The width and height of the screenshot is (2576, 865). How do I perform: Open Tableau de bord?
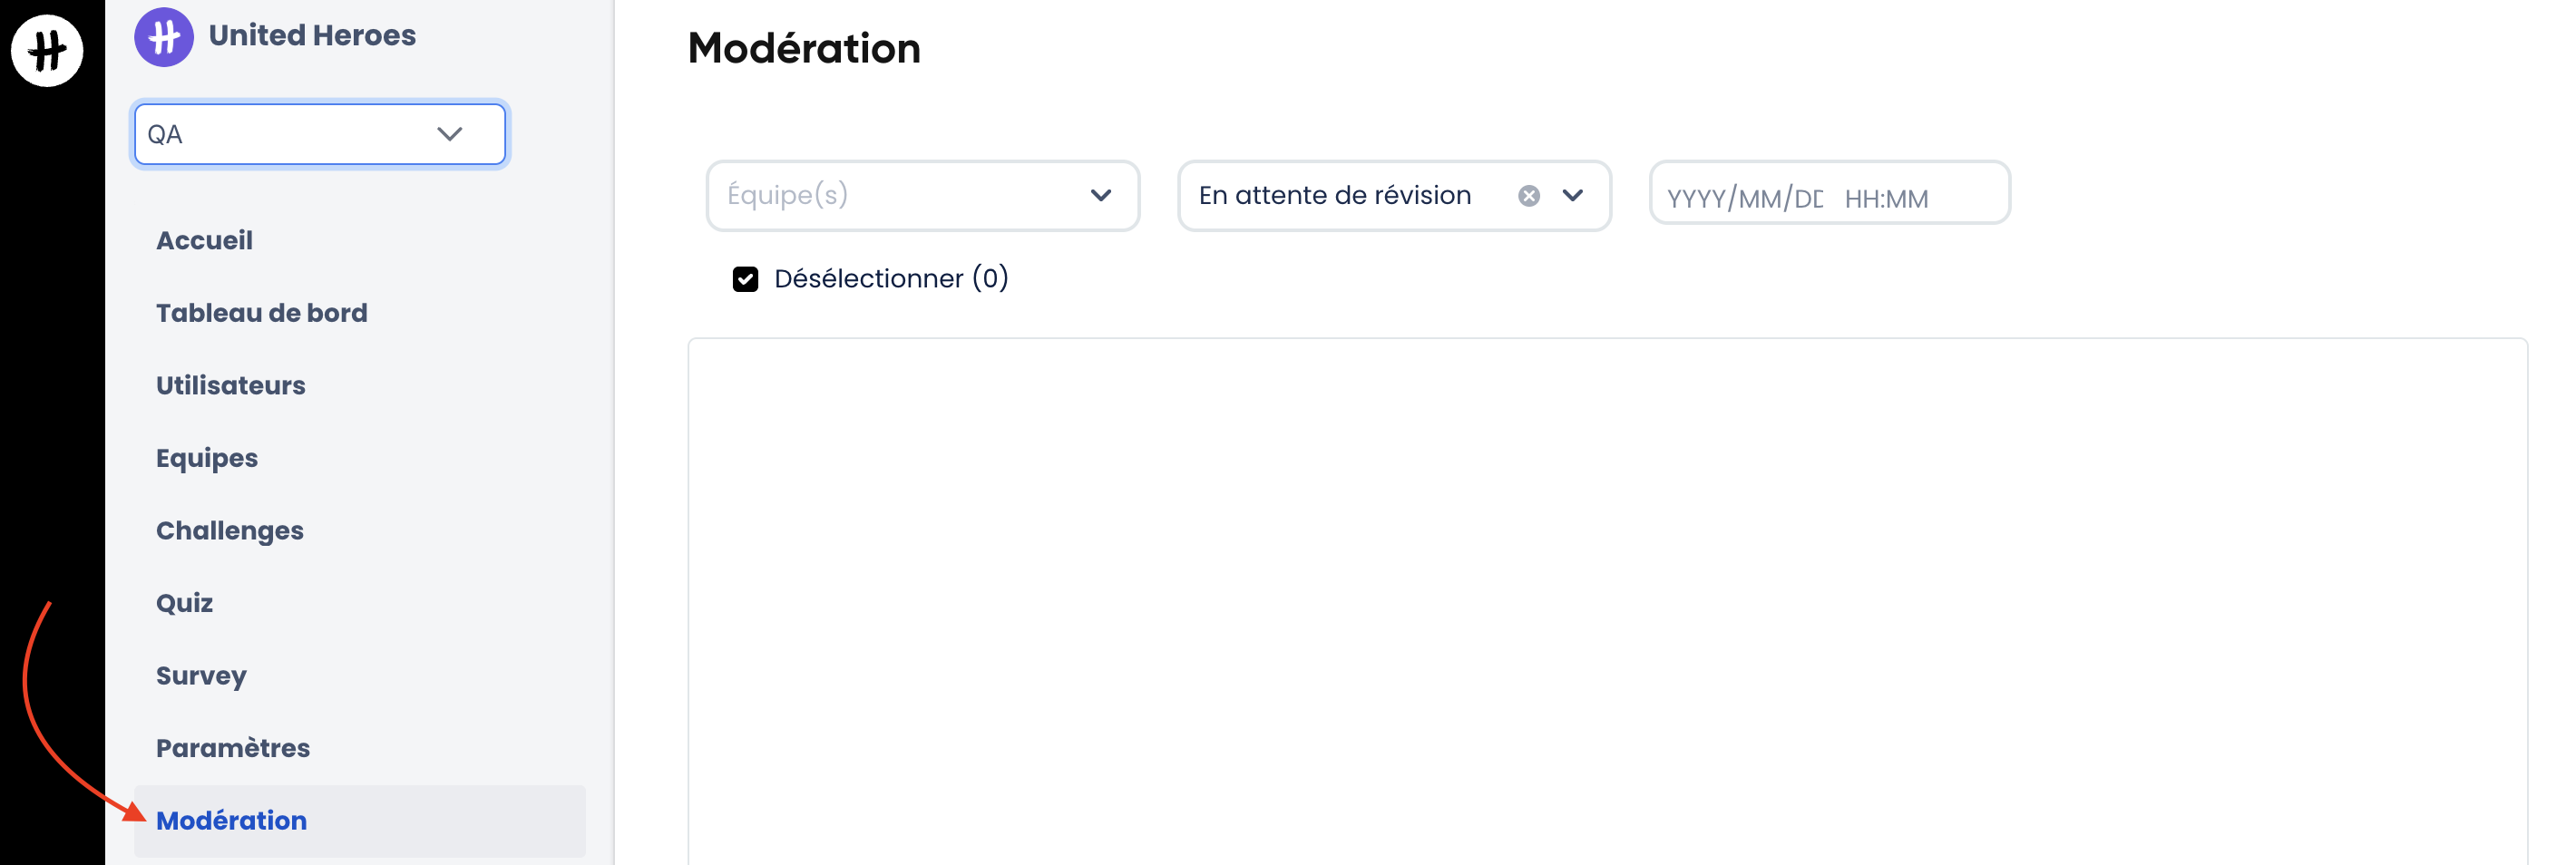pyautogui.click(x=262, y=312)
